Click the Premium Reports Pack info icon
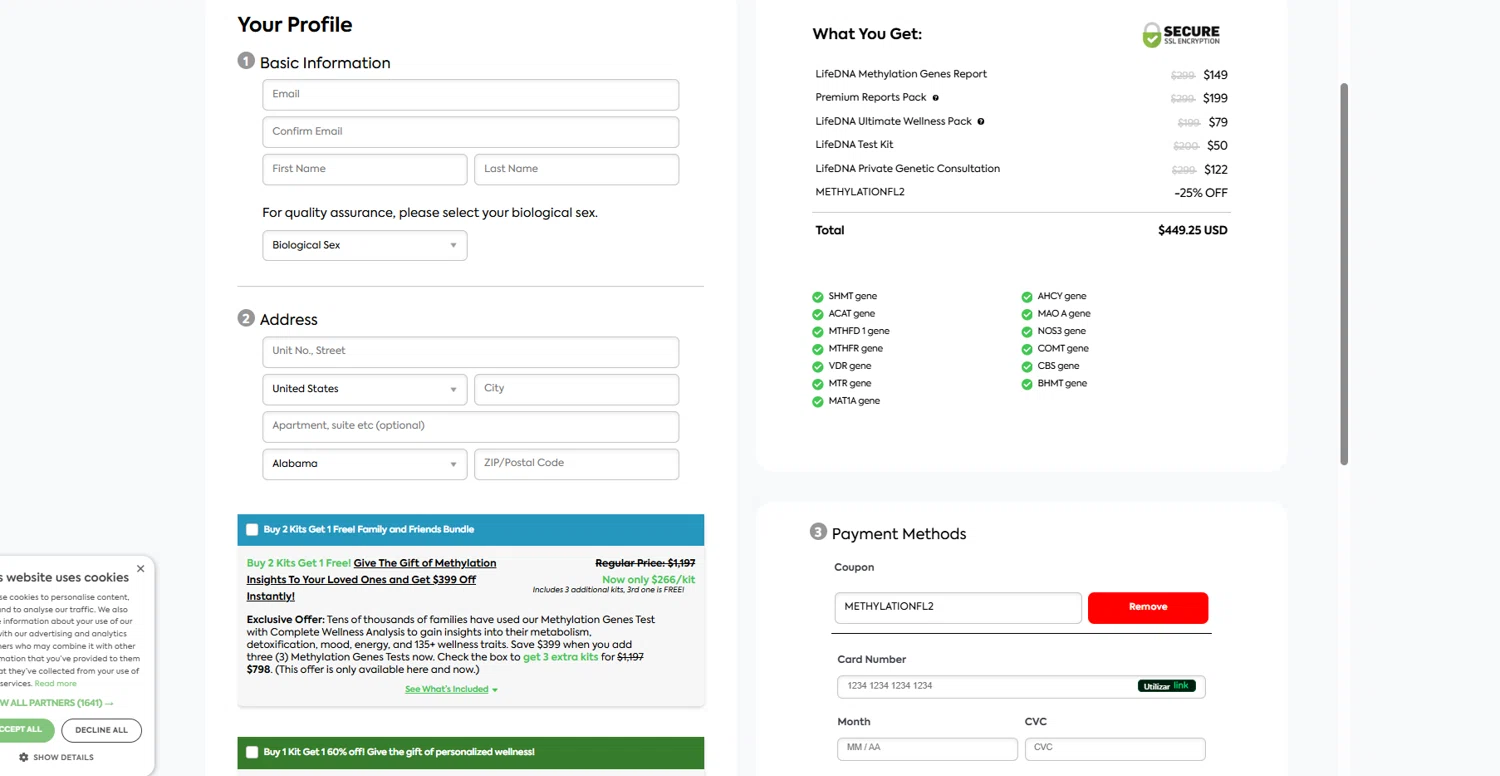Image resolution: width=1500 pixels, height=776 pixels. [x=936, y=98]
